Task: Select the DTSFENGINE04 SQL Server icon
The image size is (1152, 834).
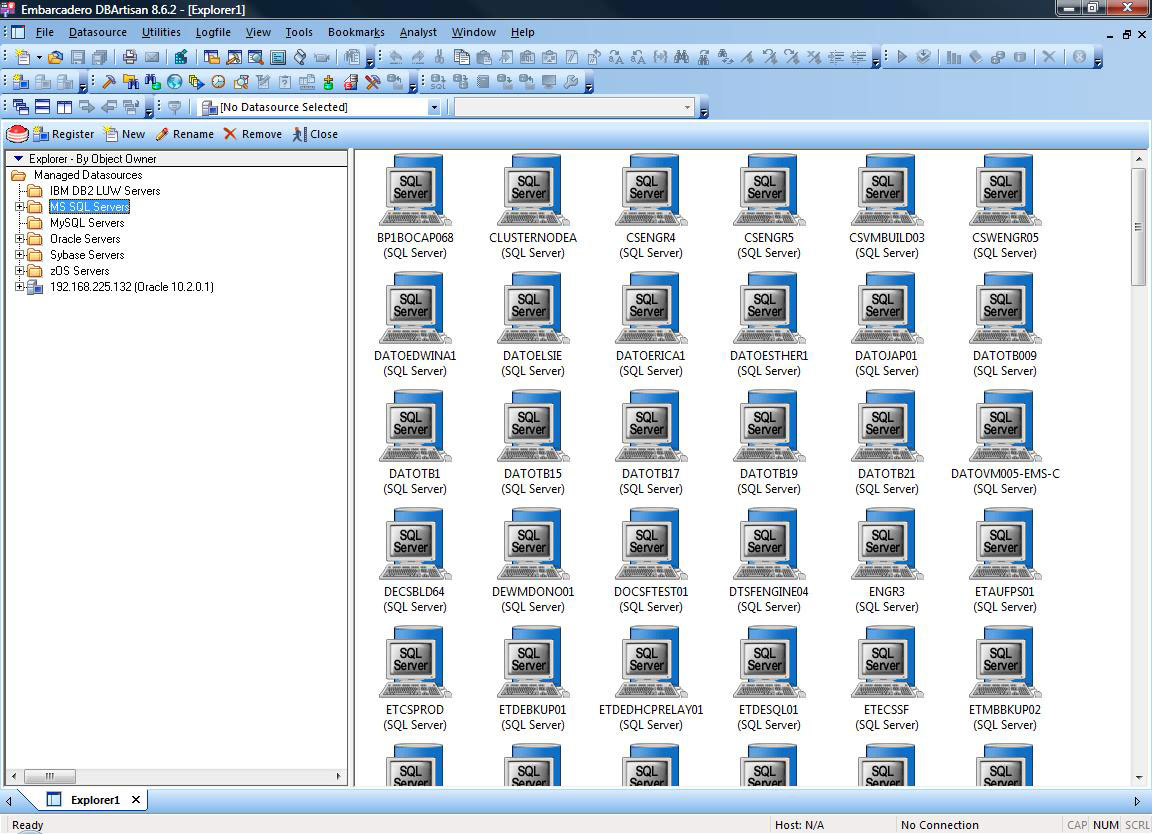Action: (768, 560)
